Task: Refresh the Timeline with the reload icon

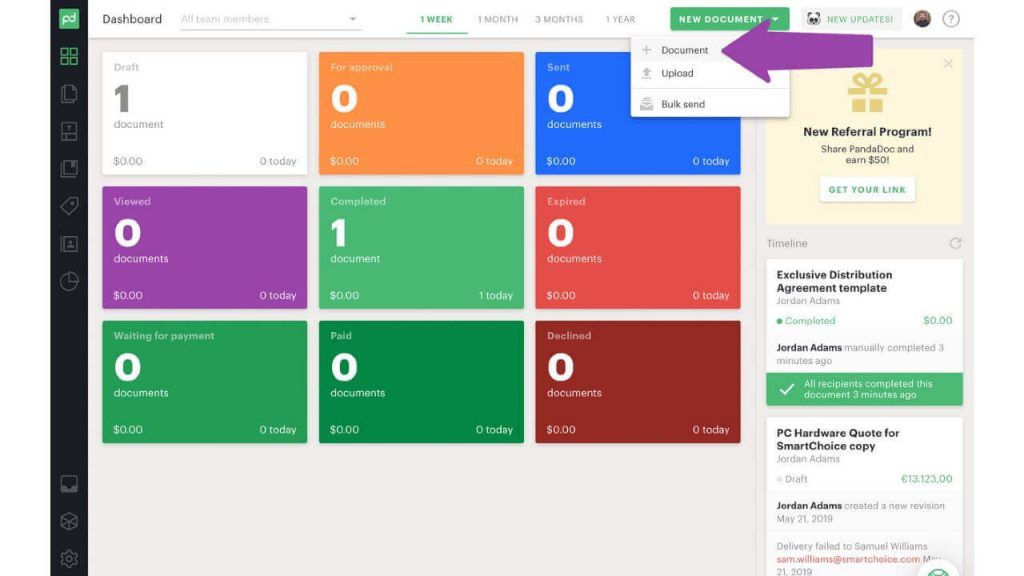Action: [955, 243]
